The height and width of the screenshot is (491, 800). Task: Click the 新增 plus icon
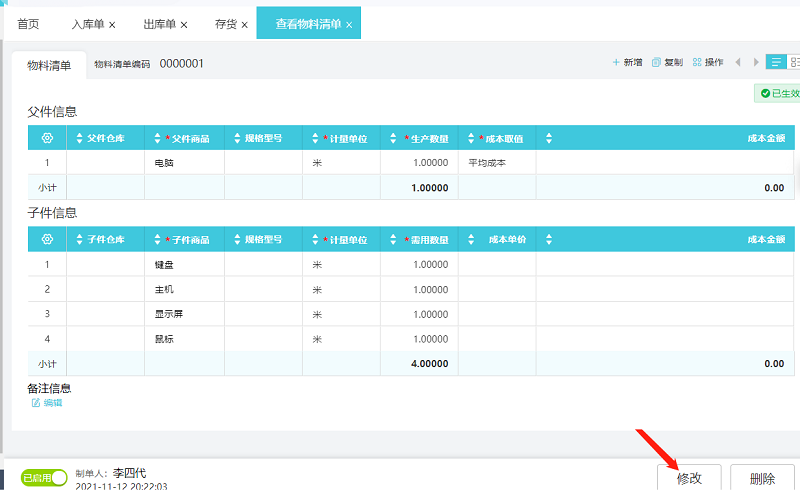[x=616, y=62]
